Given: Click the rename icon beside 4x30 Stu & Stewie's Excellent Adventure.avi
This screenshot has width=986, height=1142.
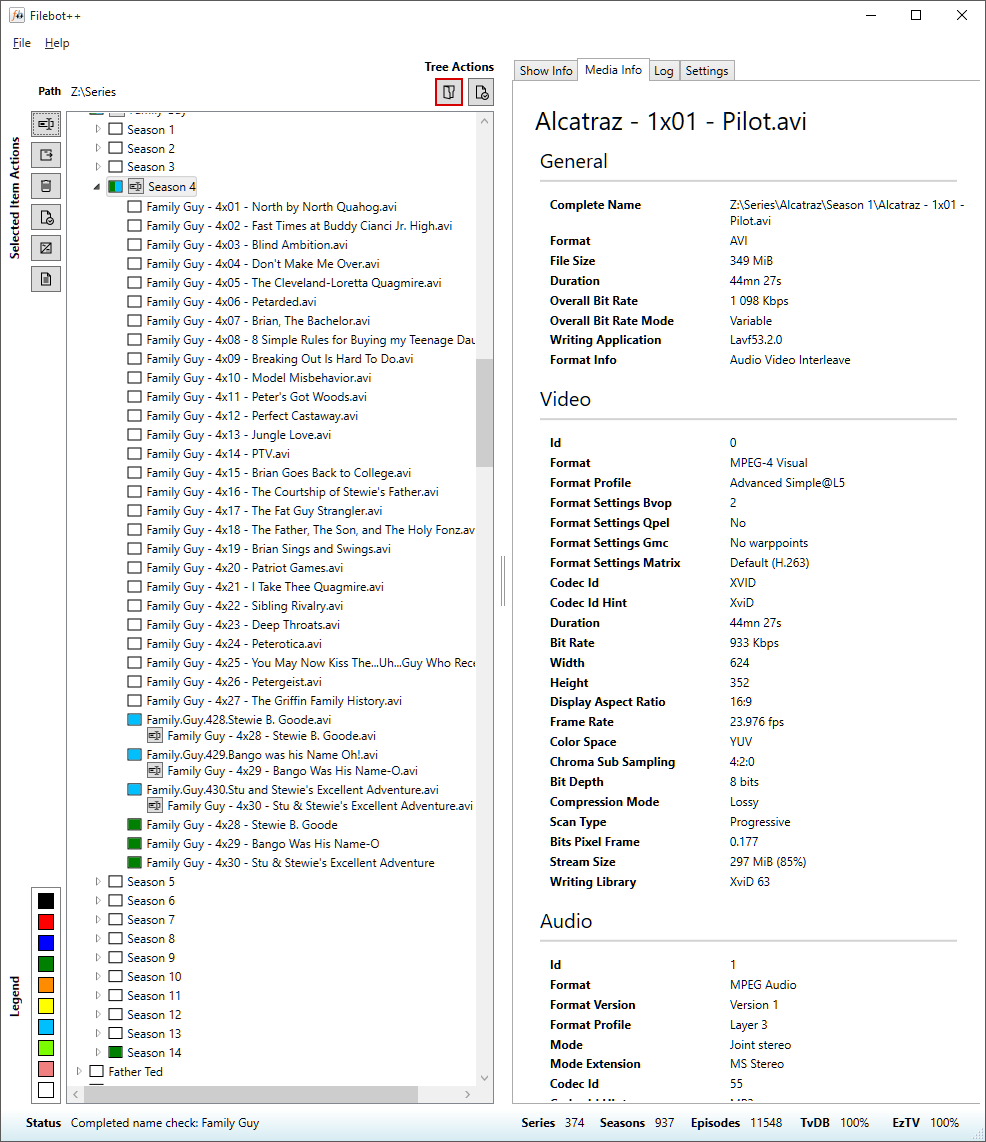Looking at the screenshot, I should 155,806.
